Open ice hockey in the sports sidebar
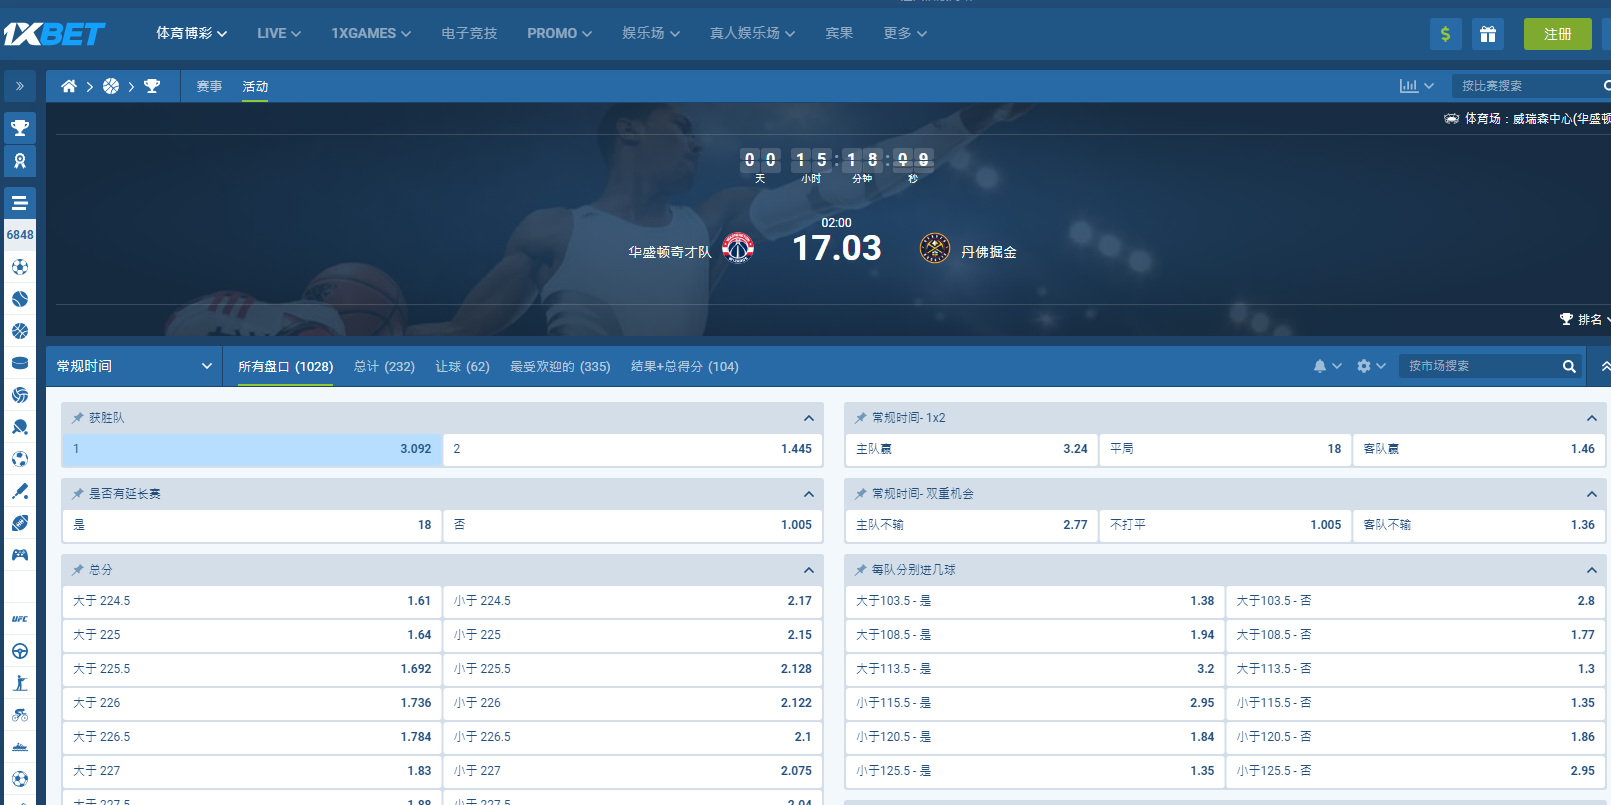The width and height of the screenshot is (1611, 805). pyautogui.click(x=19, y=363)
